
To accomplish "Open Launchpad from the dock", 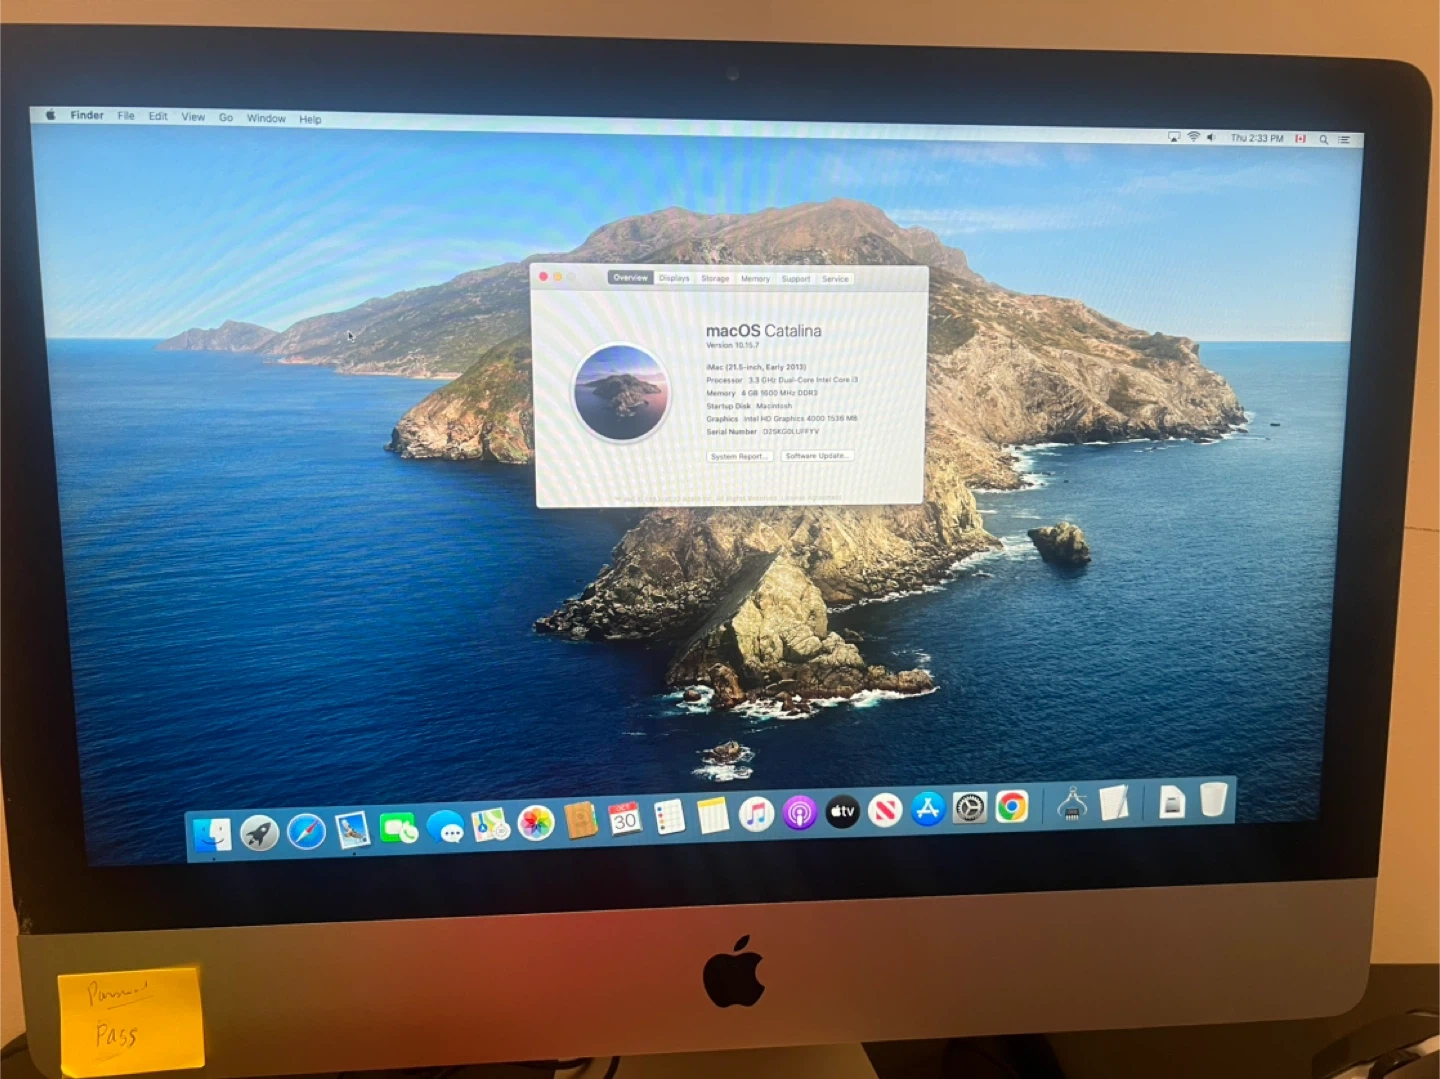I will click(260, 832).
